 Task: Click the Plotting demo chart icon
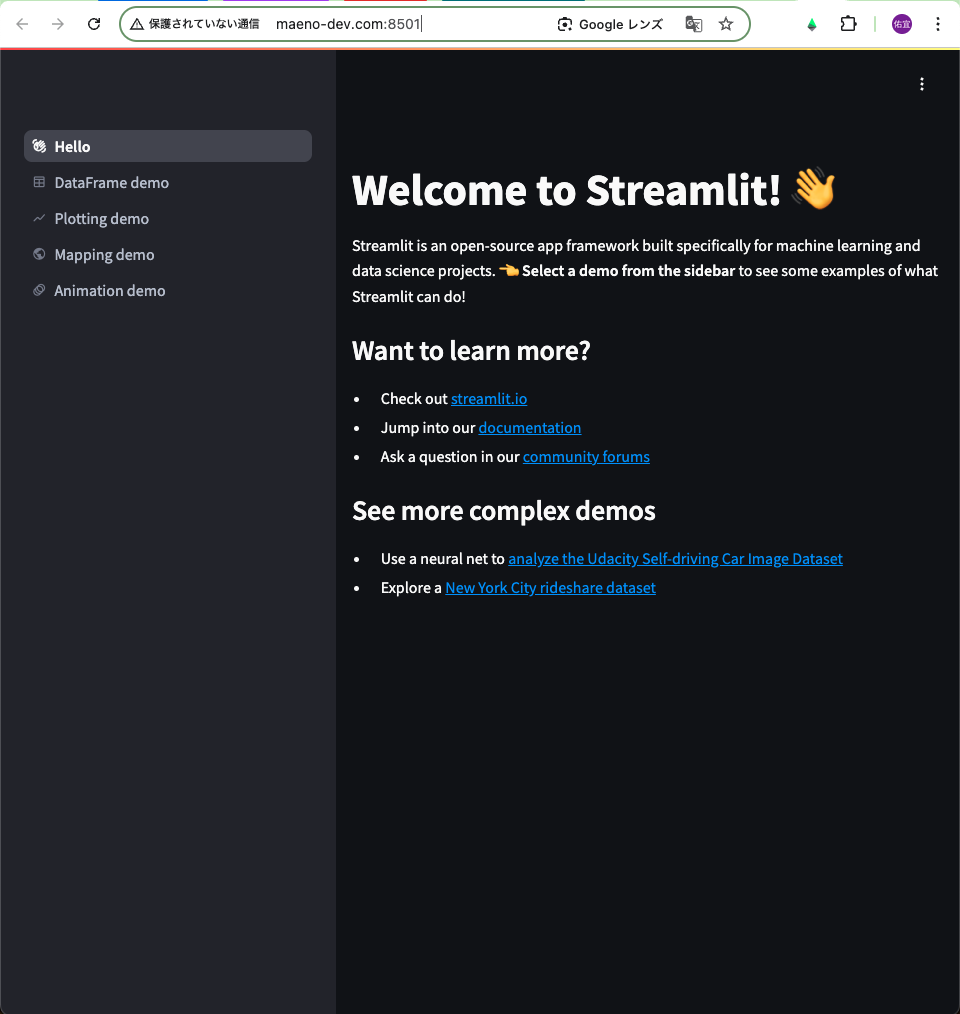pyautogui.click(x=38, y=218)
